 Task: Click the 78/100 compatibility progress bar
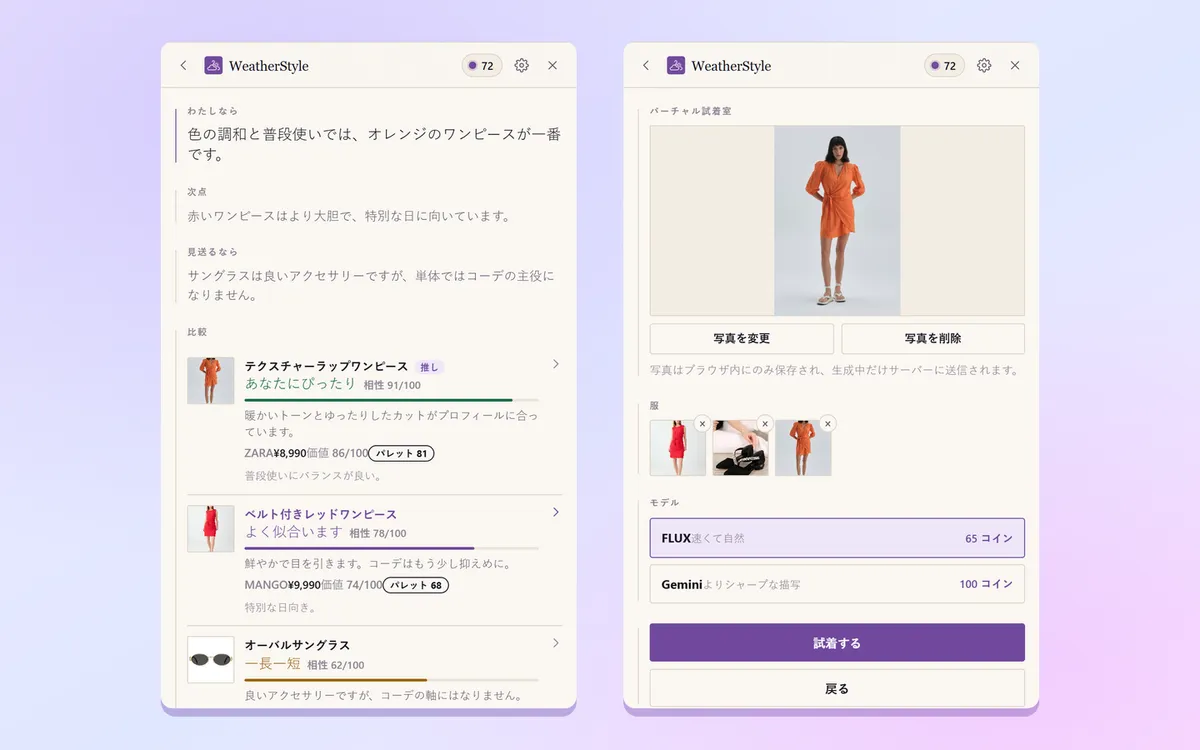[392, 548]
